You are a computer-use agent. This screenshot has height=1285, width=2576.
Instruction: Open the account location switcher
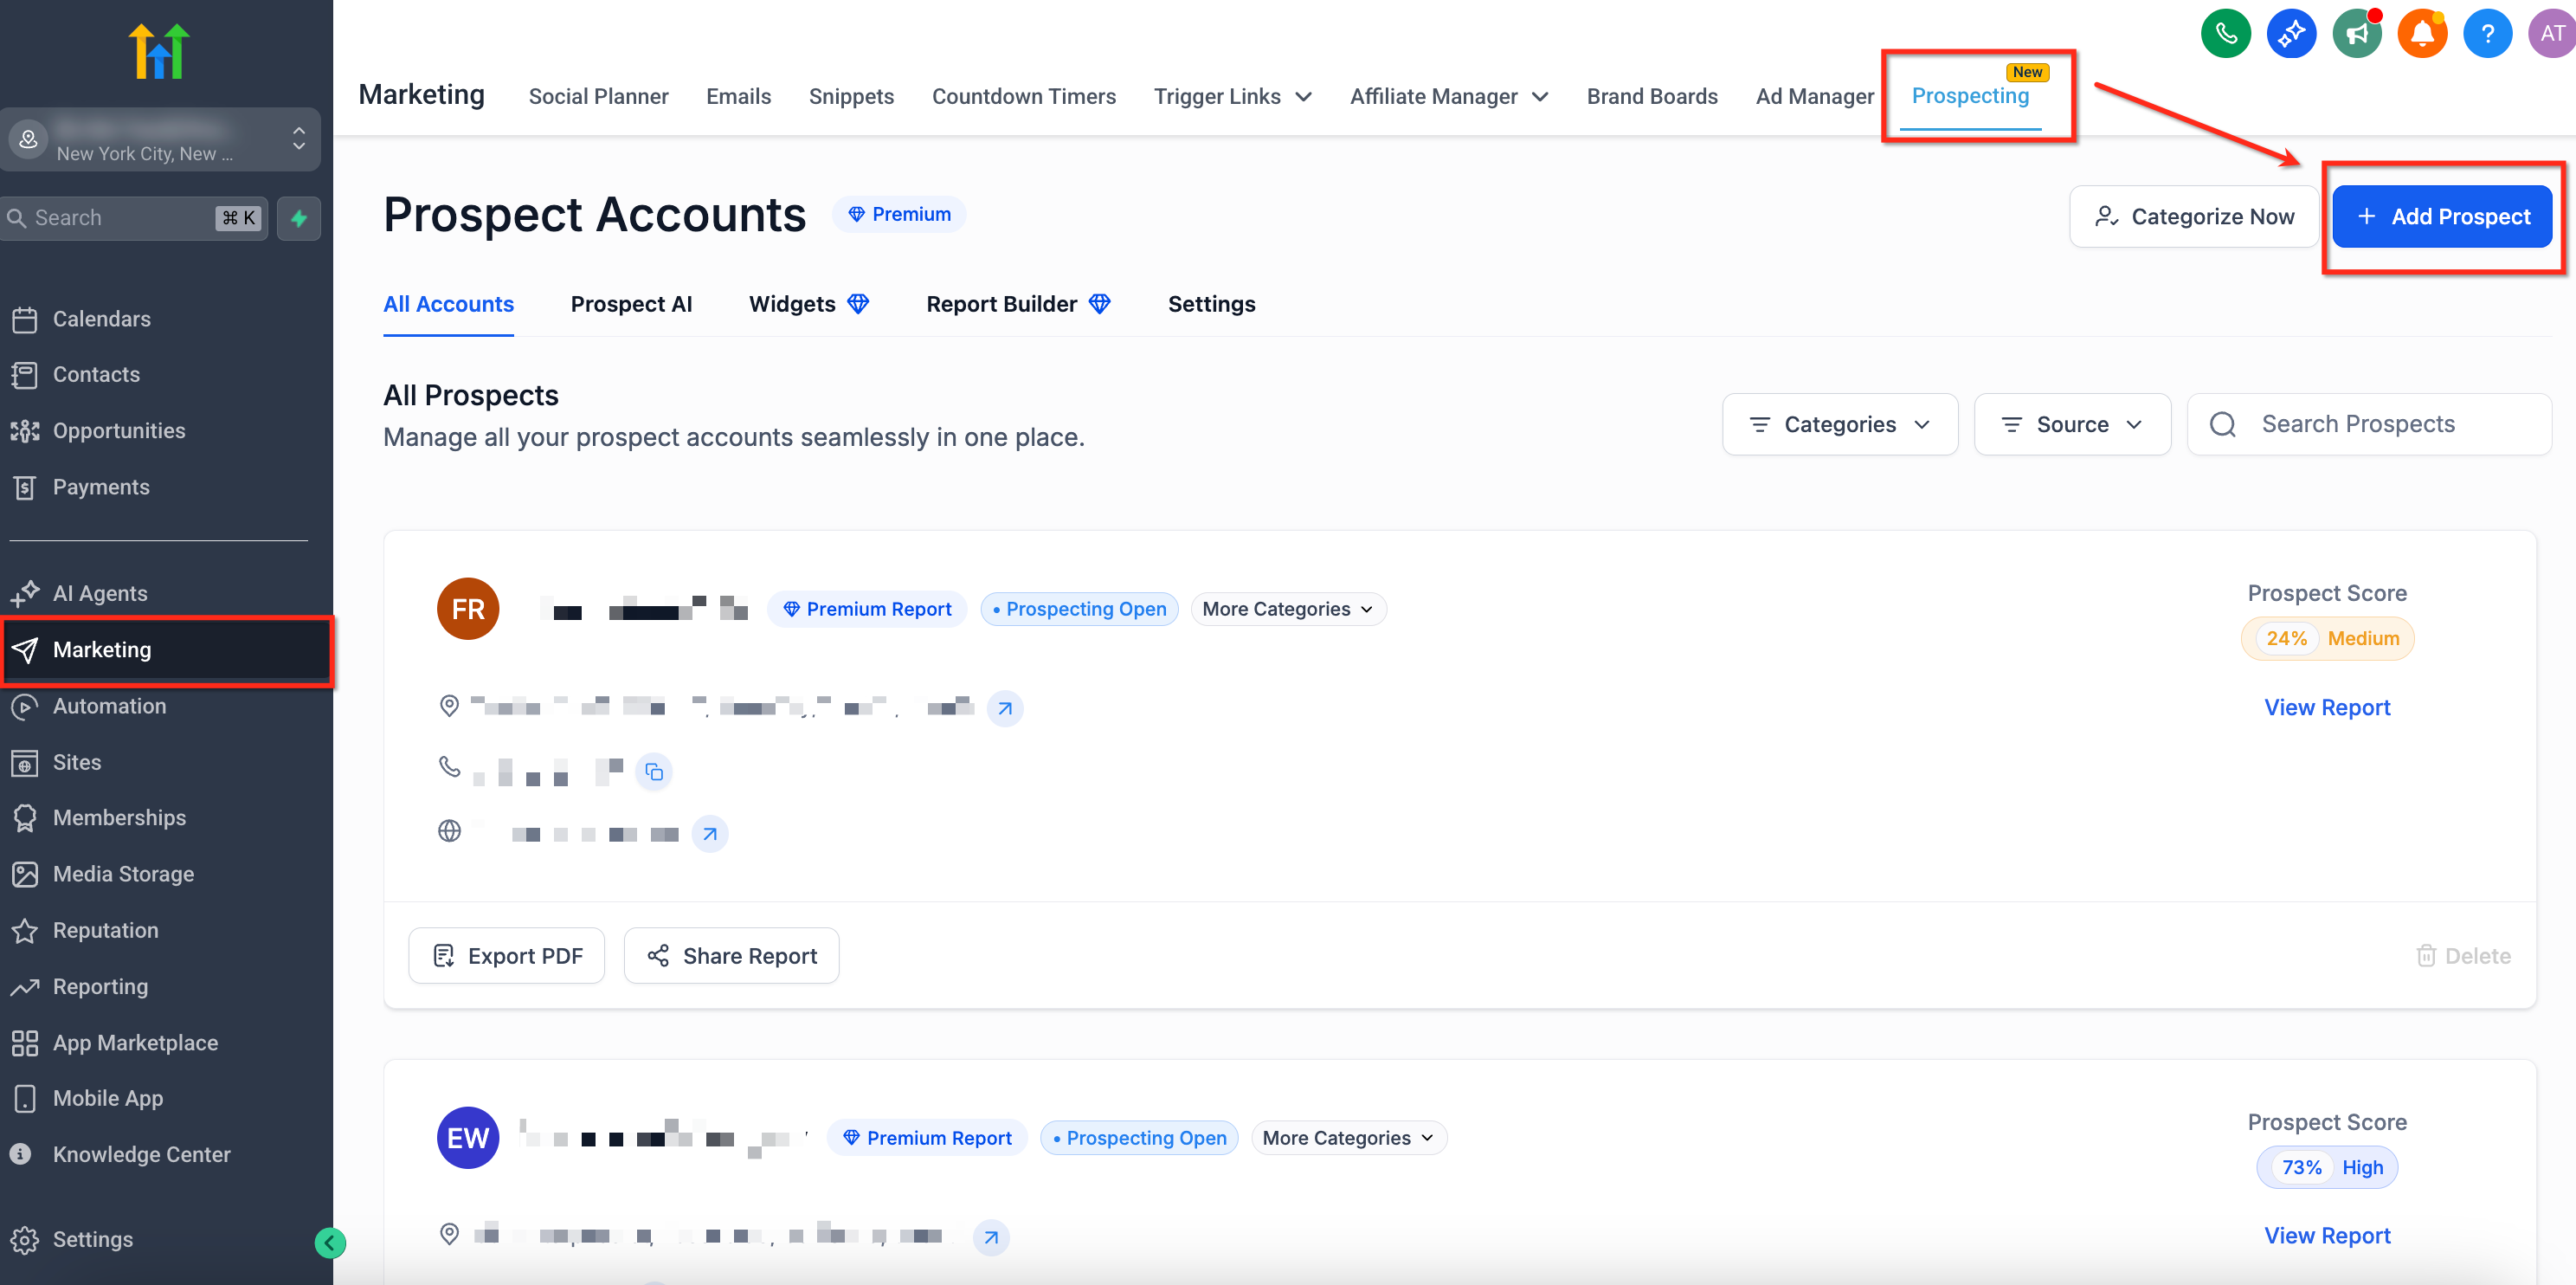(x=160, y=140)
